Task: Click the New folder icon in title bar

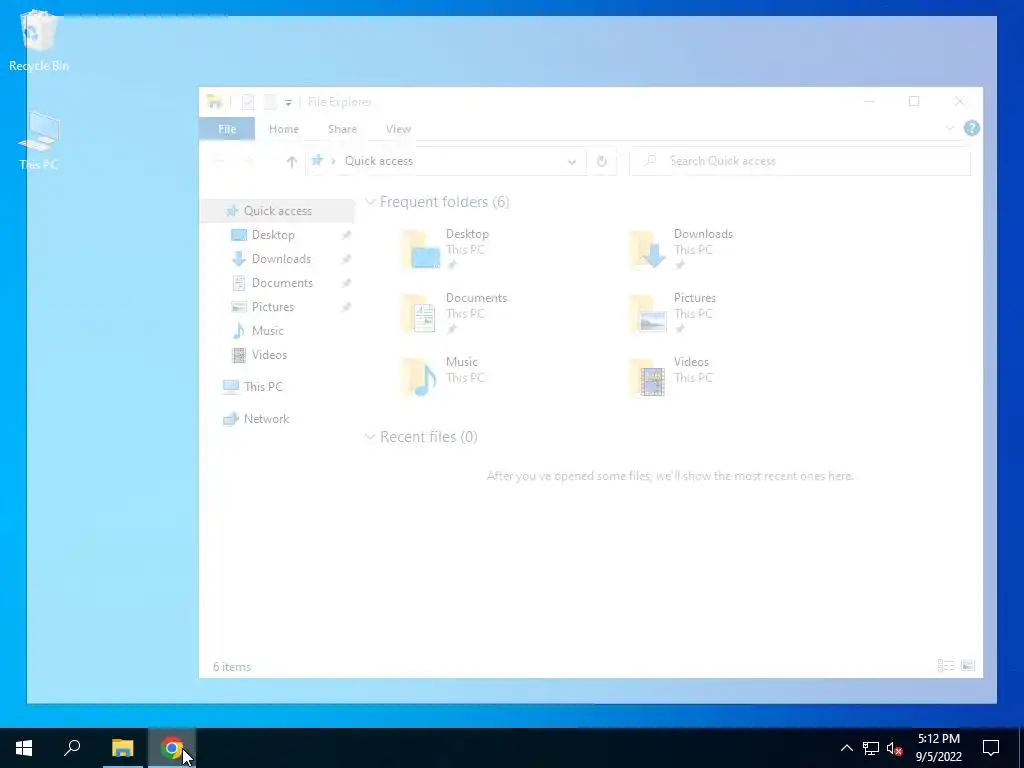Action: tap(270, 102)
